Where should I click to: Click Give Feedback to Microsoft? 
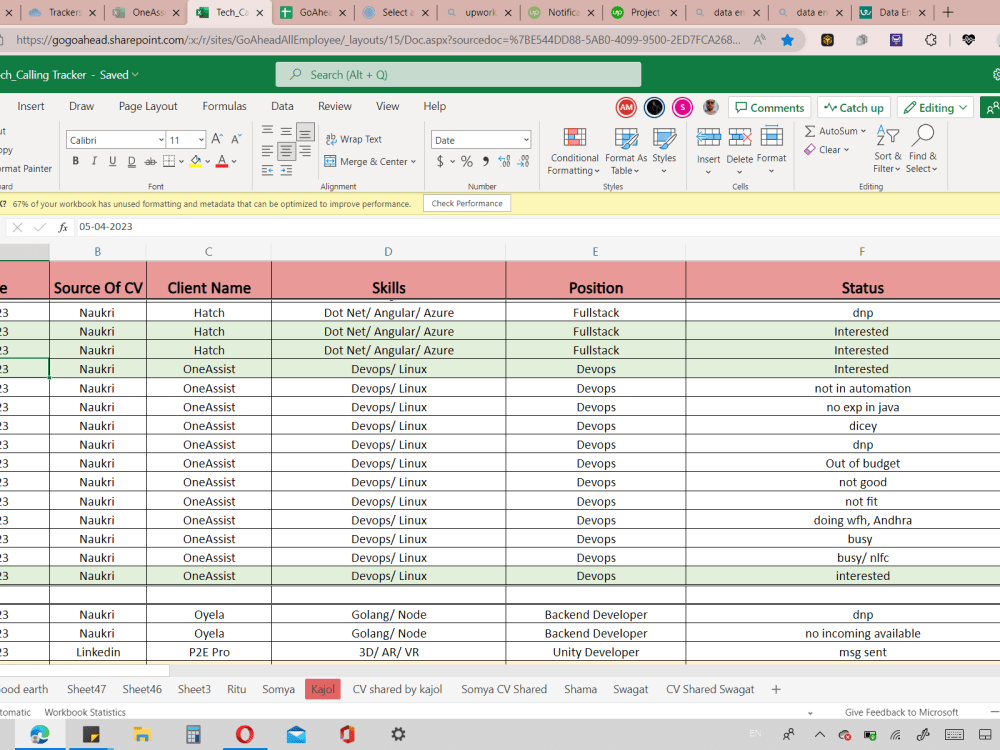tap(901, 712)
